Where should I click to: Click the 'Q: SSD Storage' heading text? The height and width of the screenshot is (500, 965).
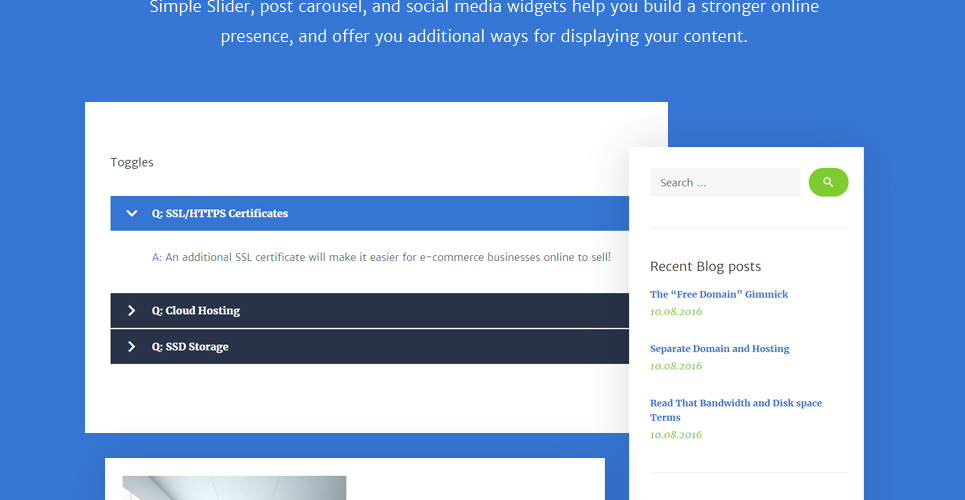(x=190, y=347)
